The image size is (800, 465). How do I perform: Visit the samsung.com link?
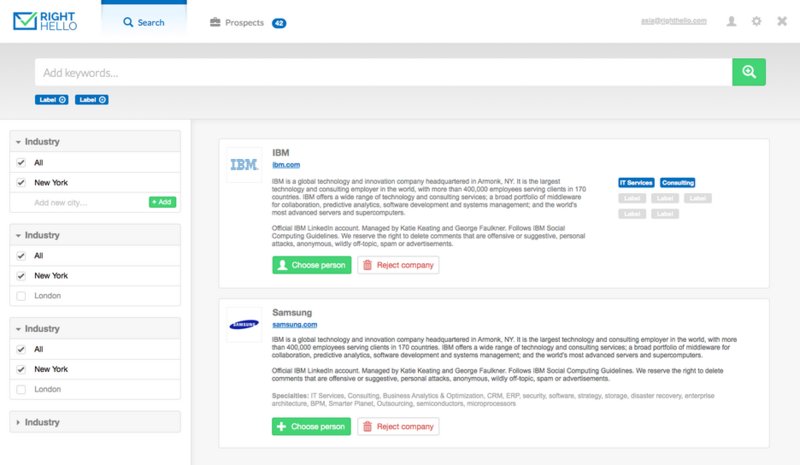pyautogui.click(x=294, y=324)
